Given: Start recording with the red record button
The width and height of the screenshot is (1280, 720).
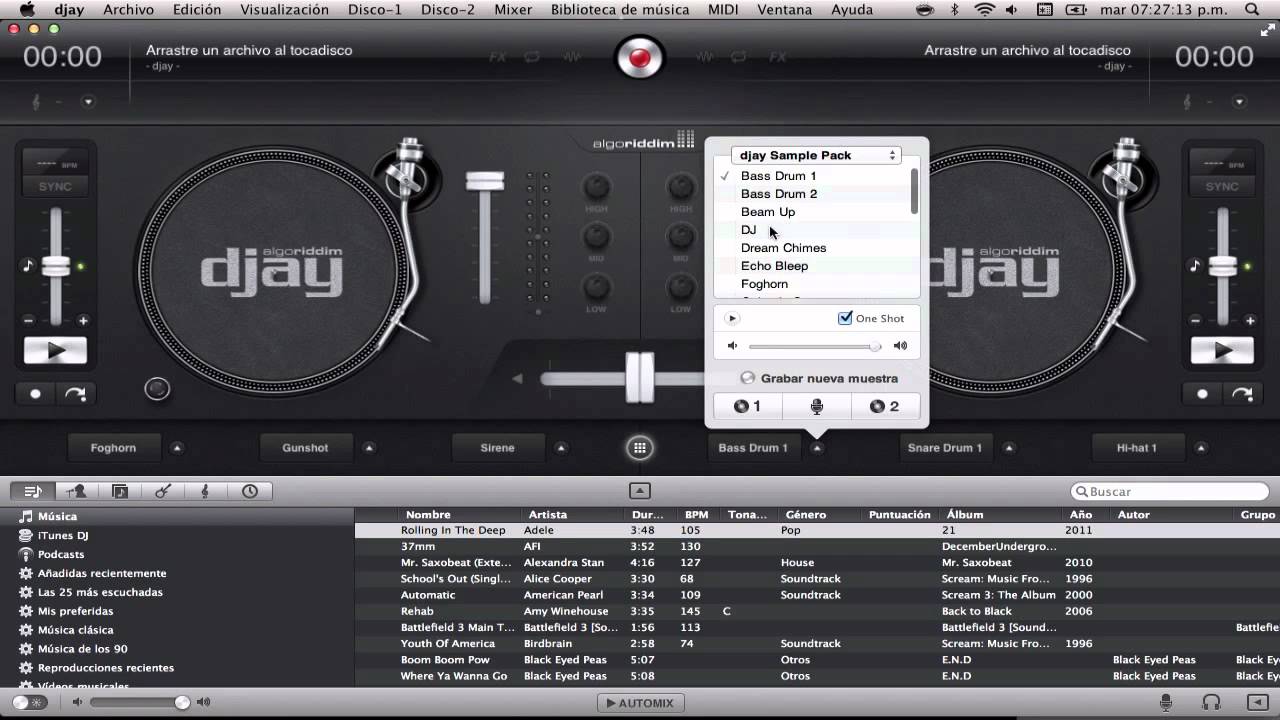Looking at the screenshot, I should (640, 57).
